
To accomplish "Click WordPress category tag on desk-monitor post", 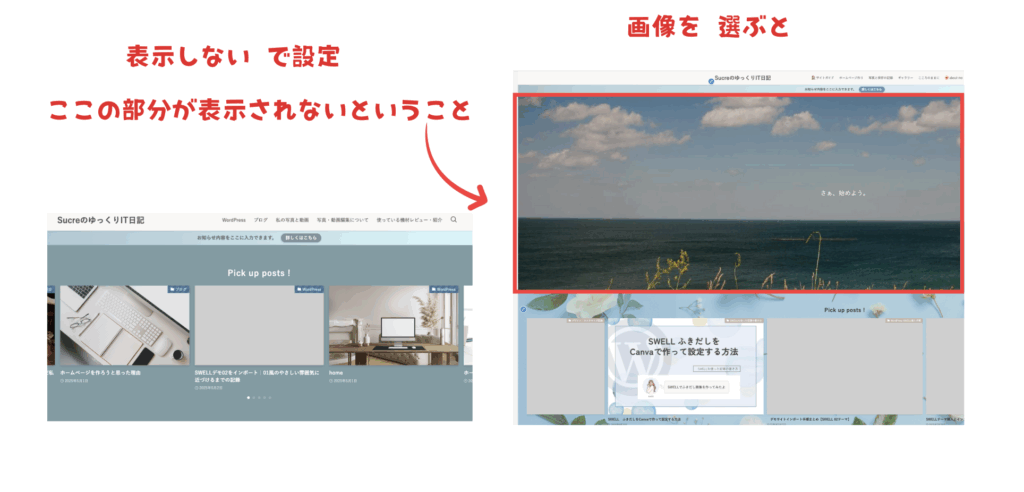I will tap(445, 290).
